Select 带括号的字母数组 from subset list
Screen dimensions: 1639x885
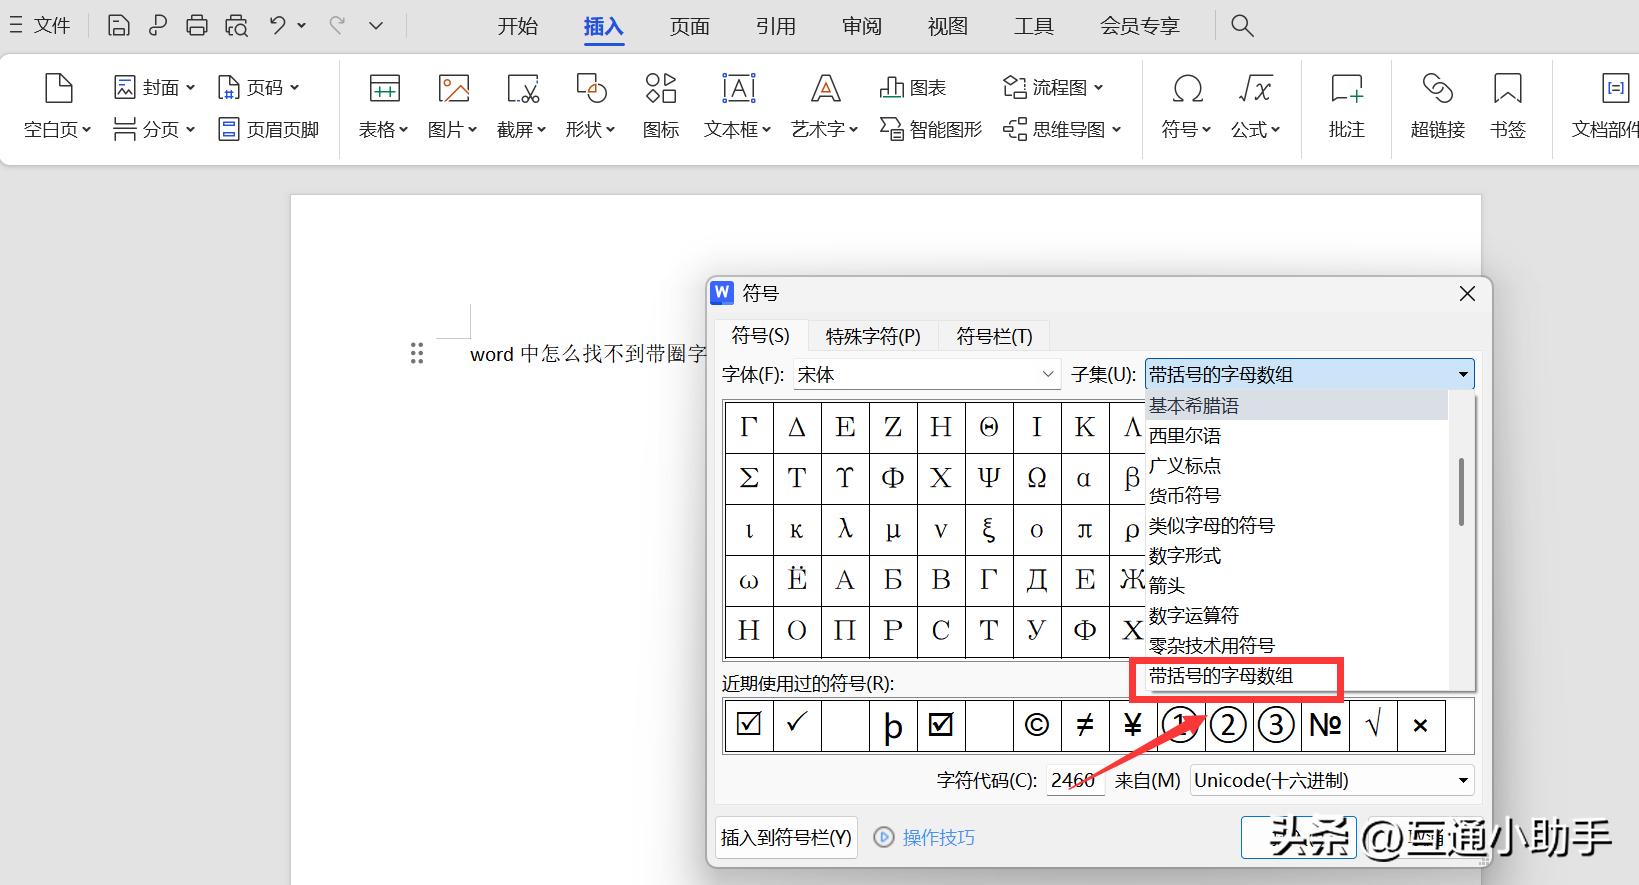click(x=1221, y=676)
